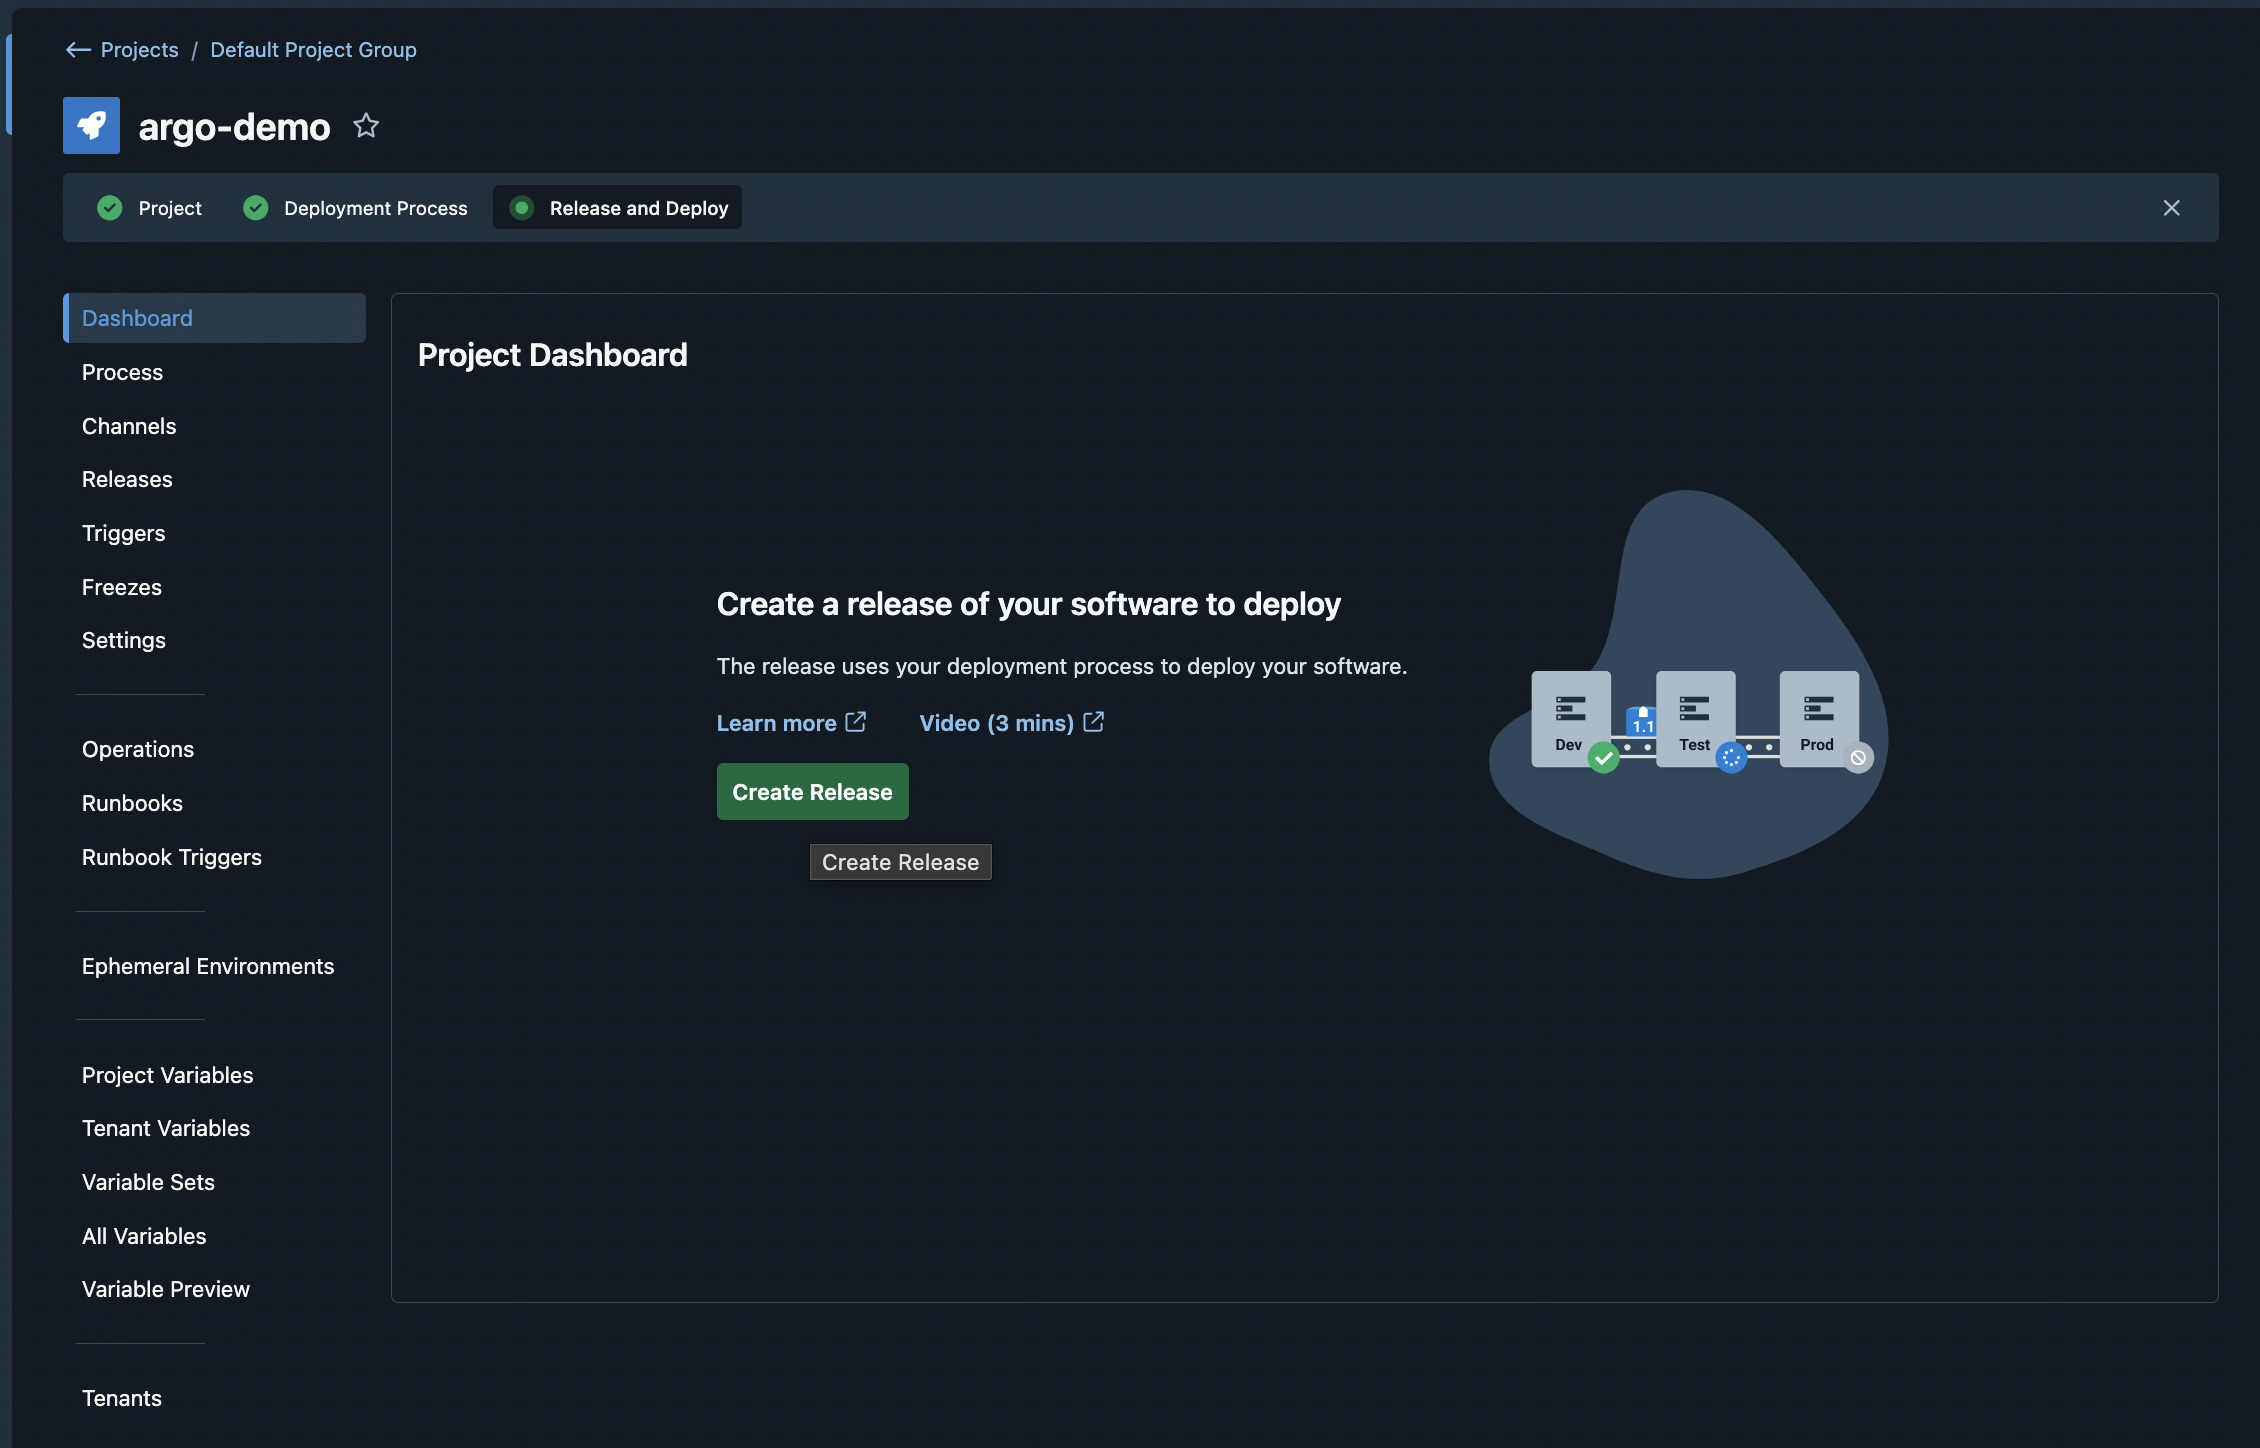Viewport: 2260px width, 1448px height.
Task: Open project Settings in sidebar
Action: (124, 640)
